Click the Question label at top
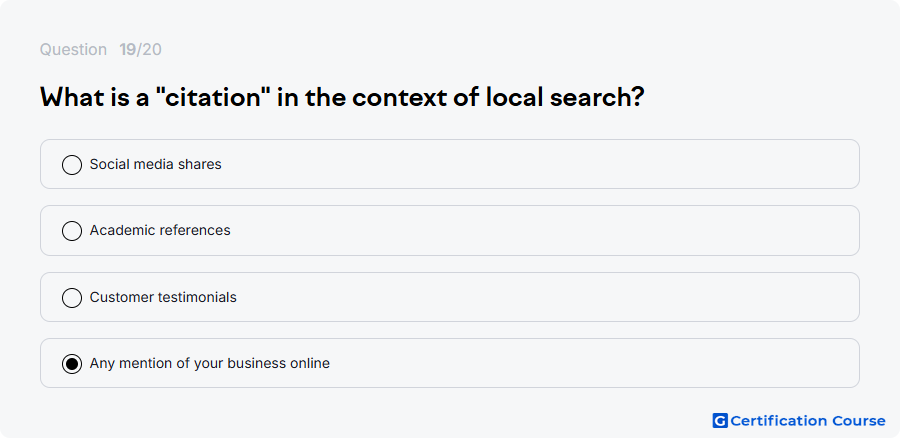 pos(73,50)
